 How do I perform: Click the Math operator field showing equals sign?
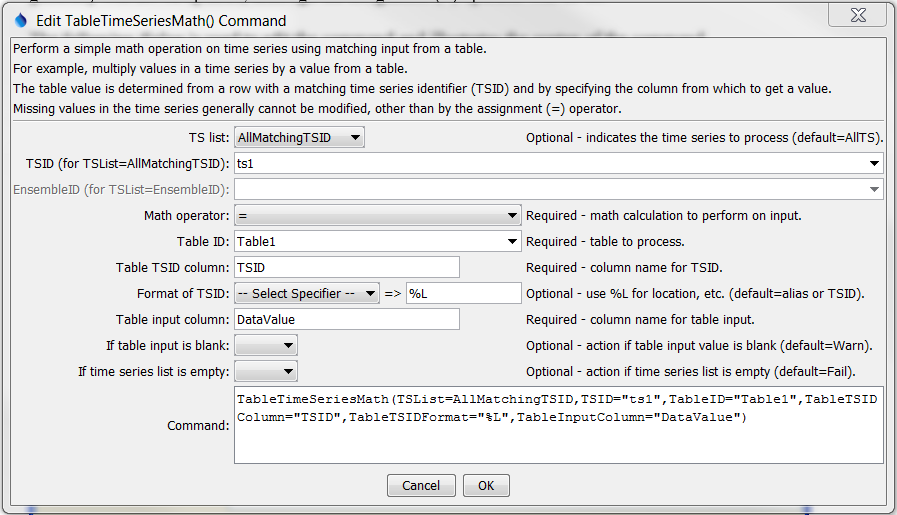pos(368,215)
